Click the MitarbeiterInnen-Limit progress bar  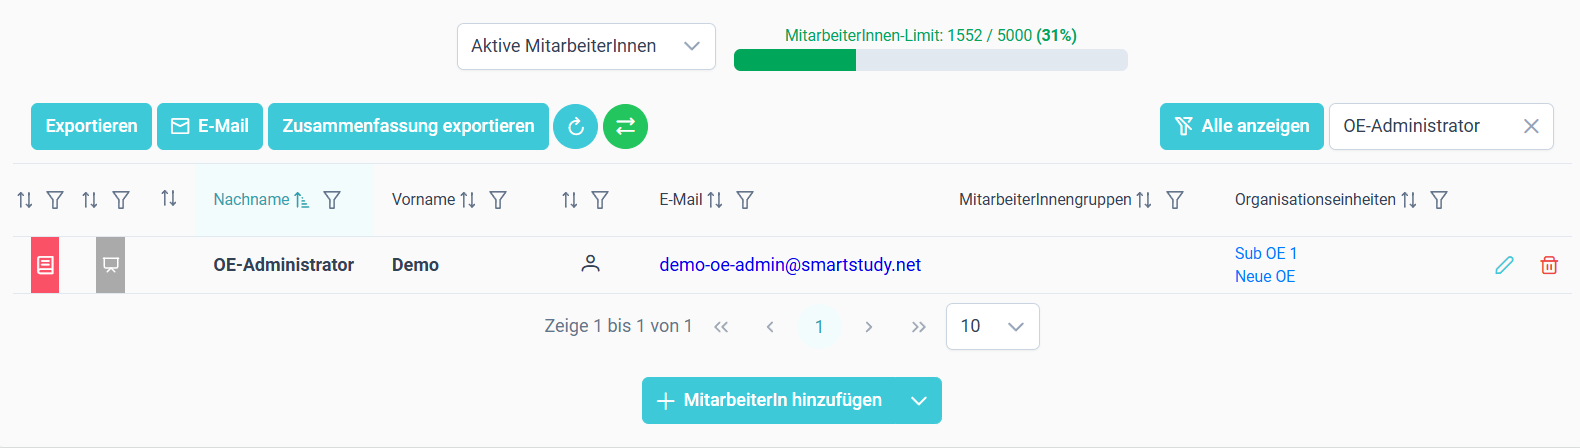coord(931,60)
